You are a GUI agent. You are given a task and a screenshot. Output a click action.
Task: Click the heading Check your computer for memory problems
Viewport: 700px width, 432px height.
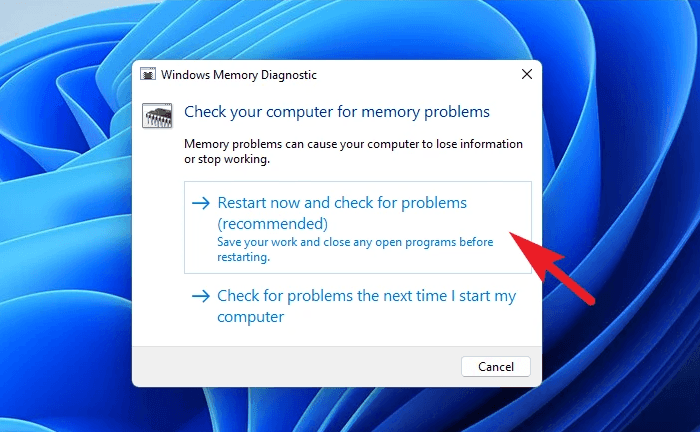coord(337,111)
